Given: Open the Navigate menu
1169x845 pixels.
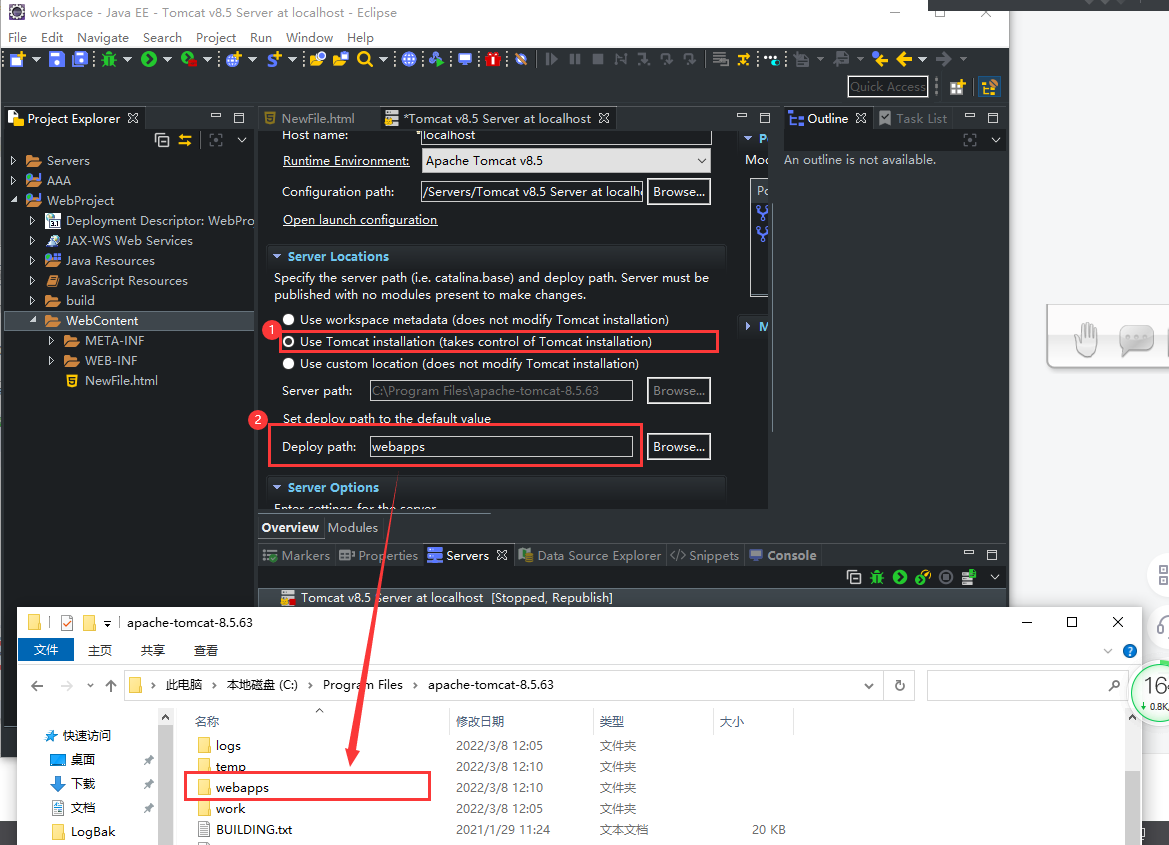Looking at the screenshot, I should tap(103, 37).
